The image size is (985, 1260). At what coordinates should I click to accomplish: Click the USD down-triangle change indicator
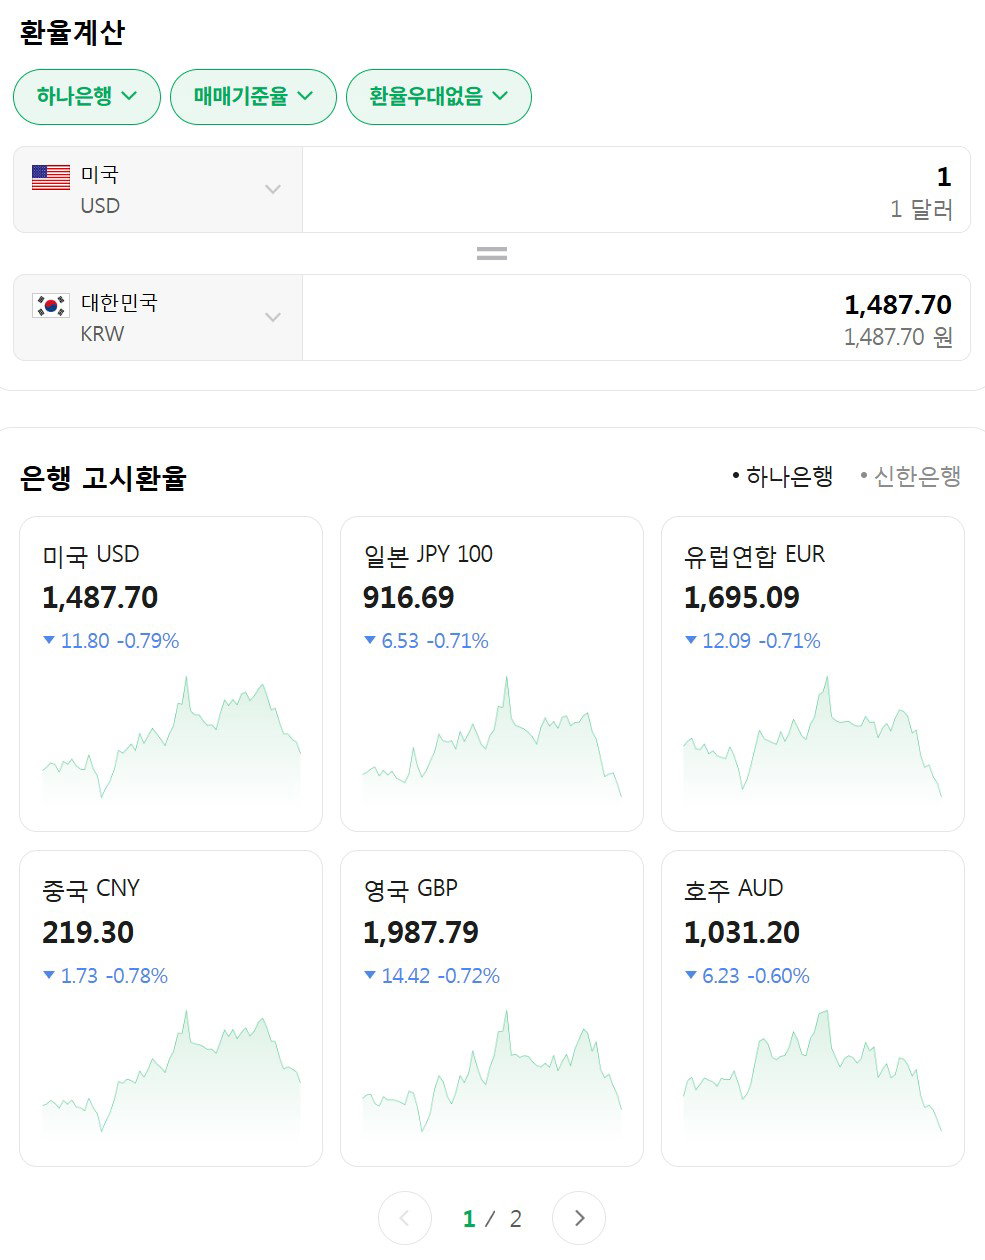(49, 640)
